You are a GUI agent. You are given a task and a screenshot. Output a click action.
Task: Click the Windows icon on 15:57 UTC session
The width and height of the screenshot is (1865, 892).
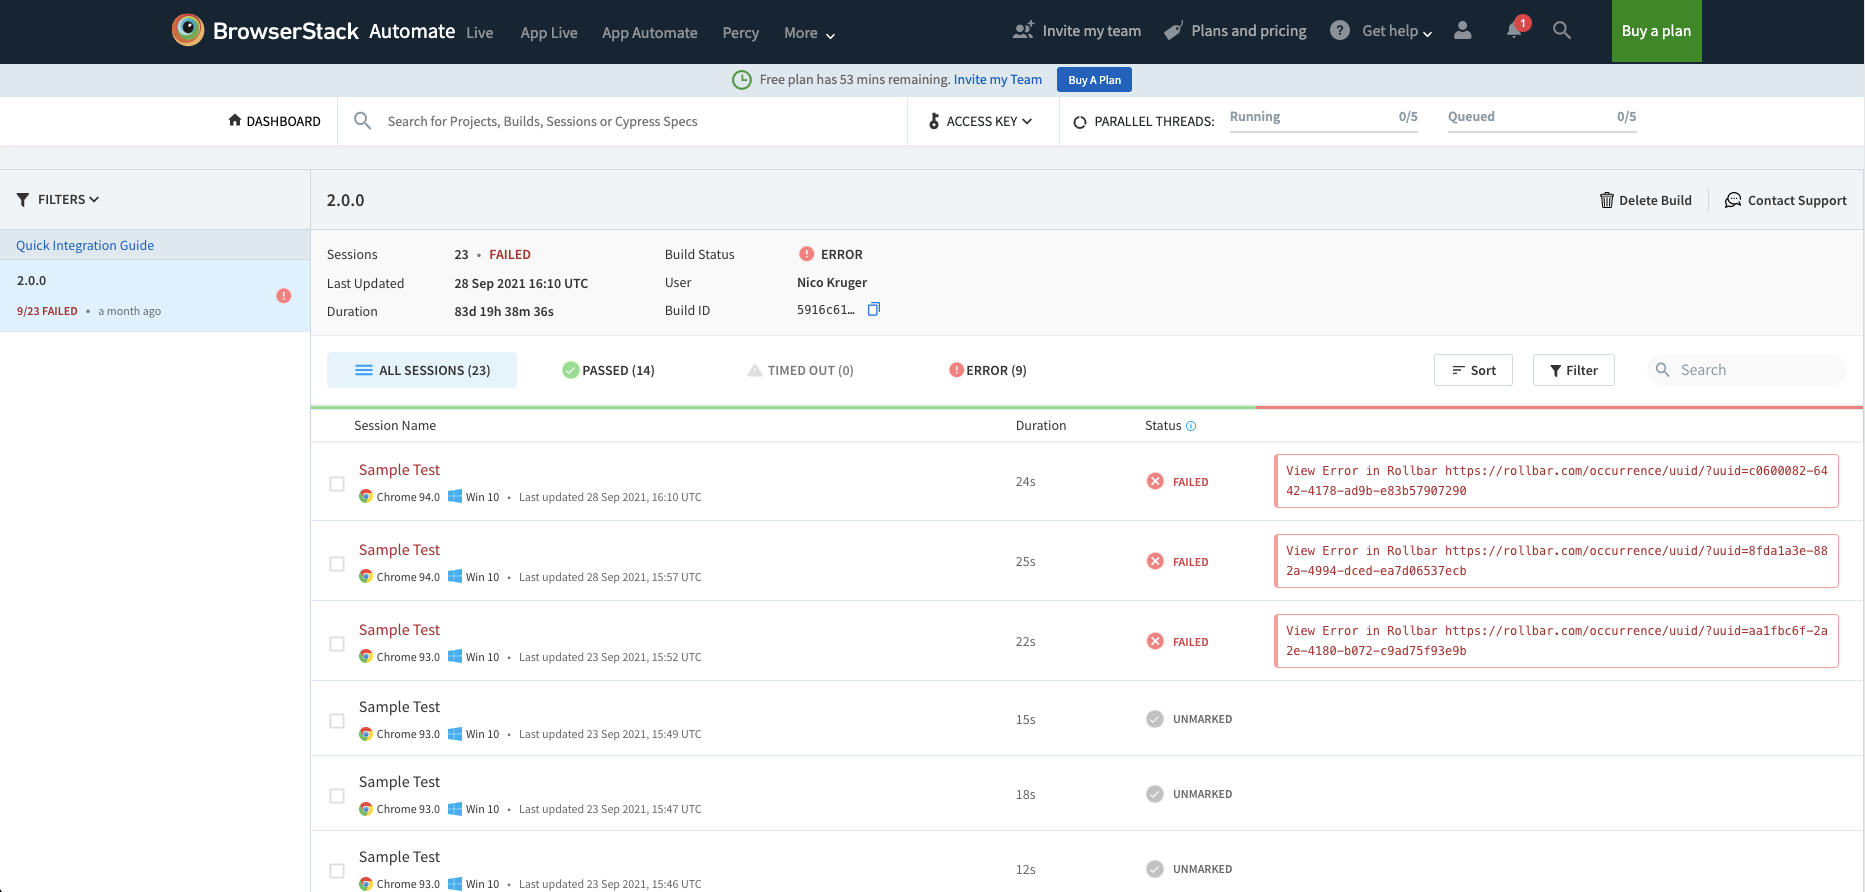[455, 576]
